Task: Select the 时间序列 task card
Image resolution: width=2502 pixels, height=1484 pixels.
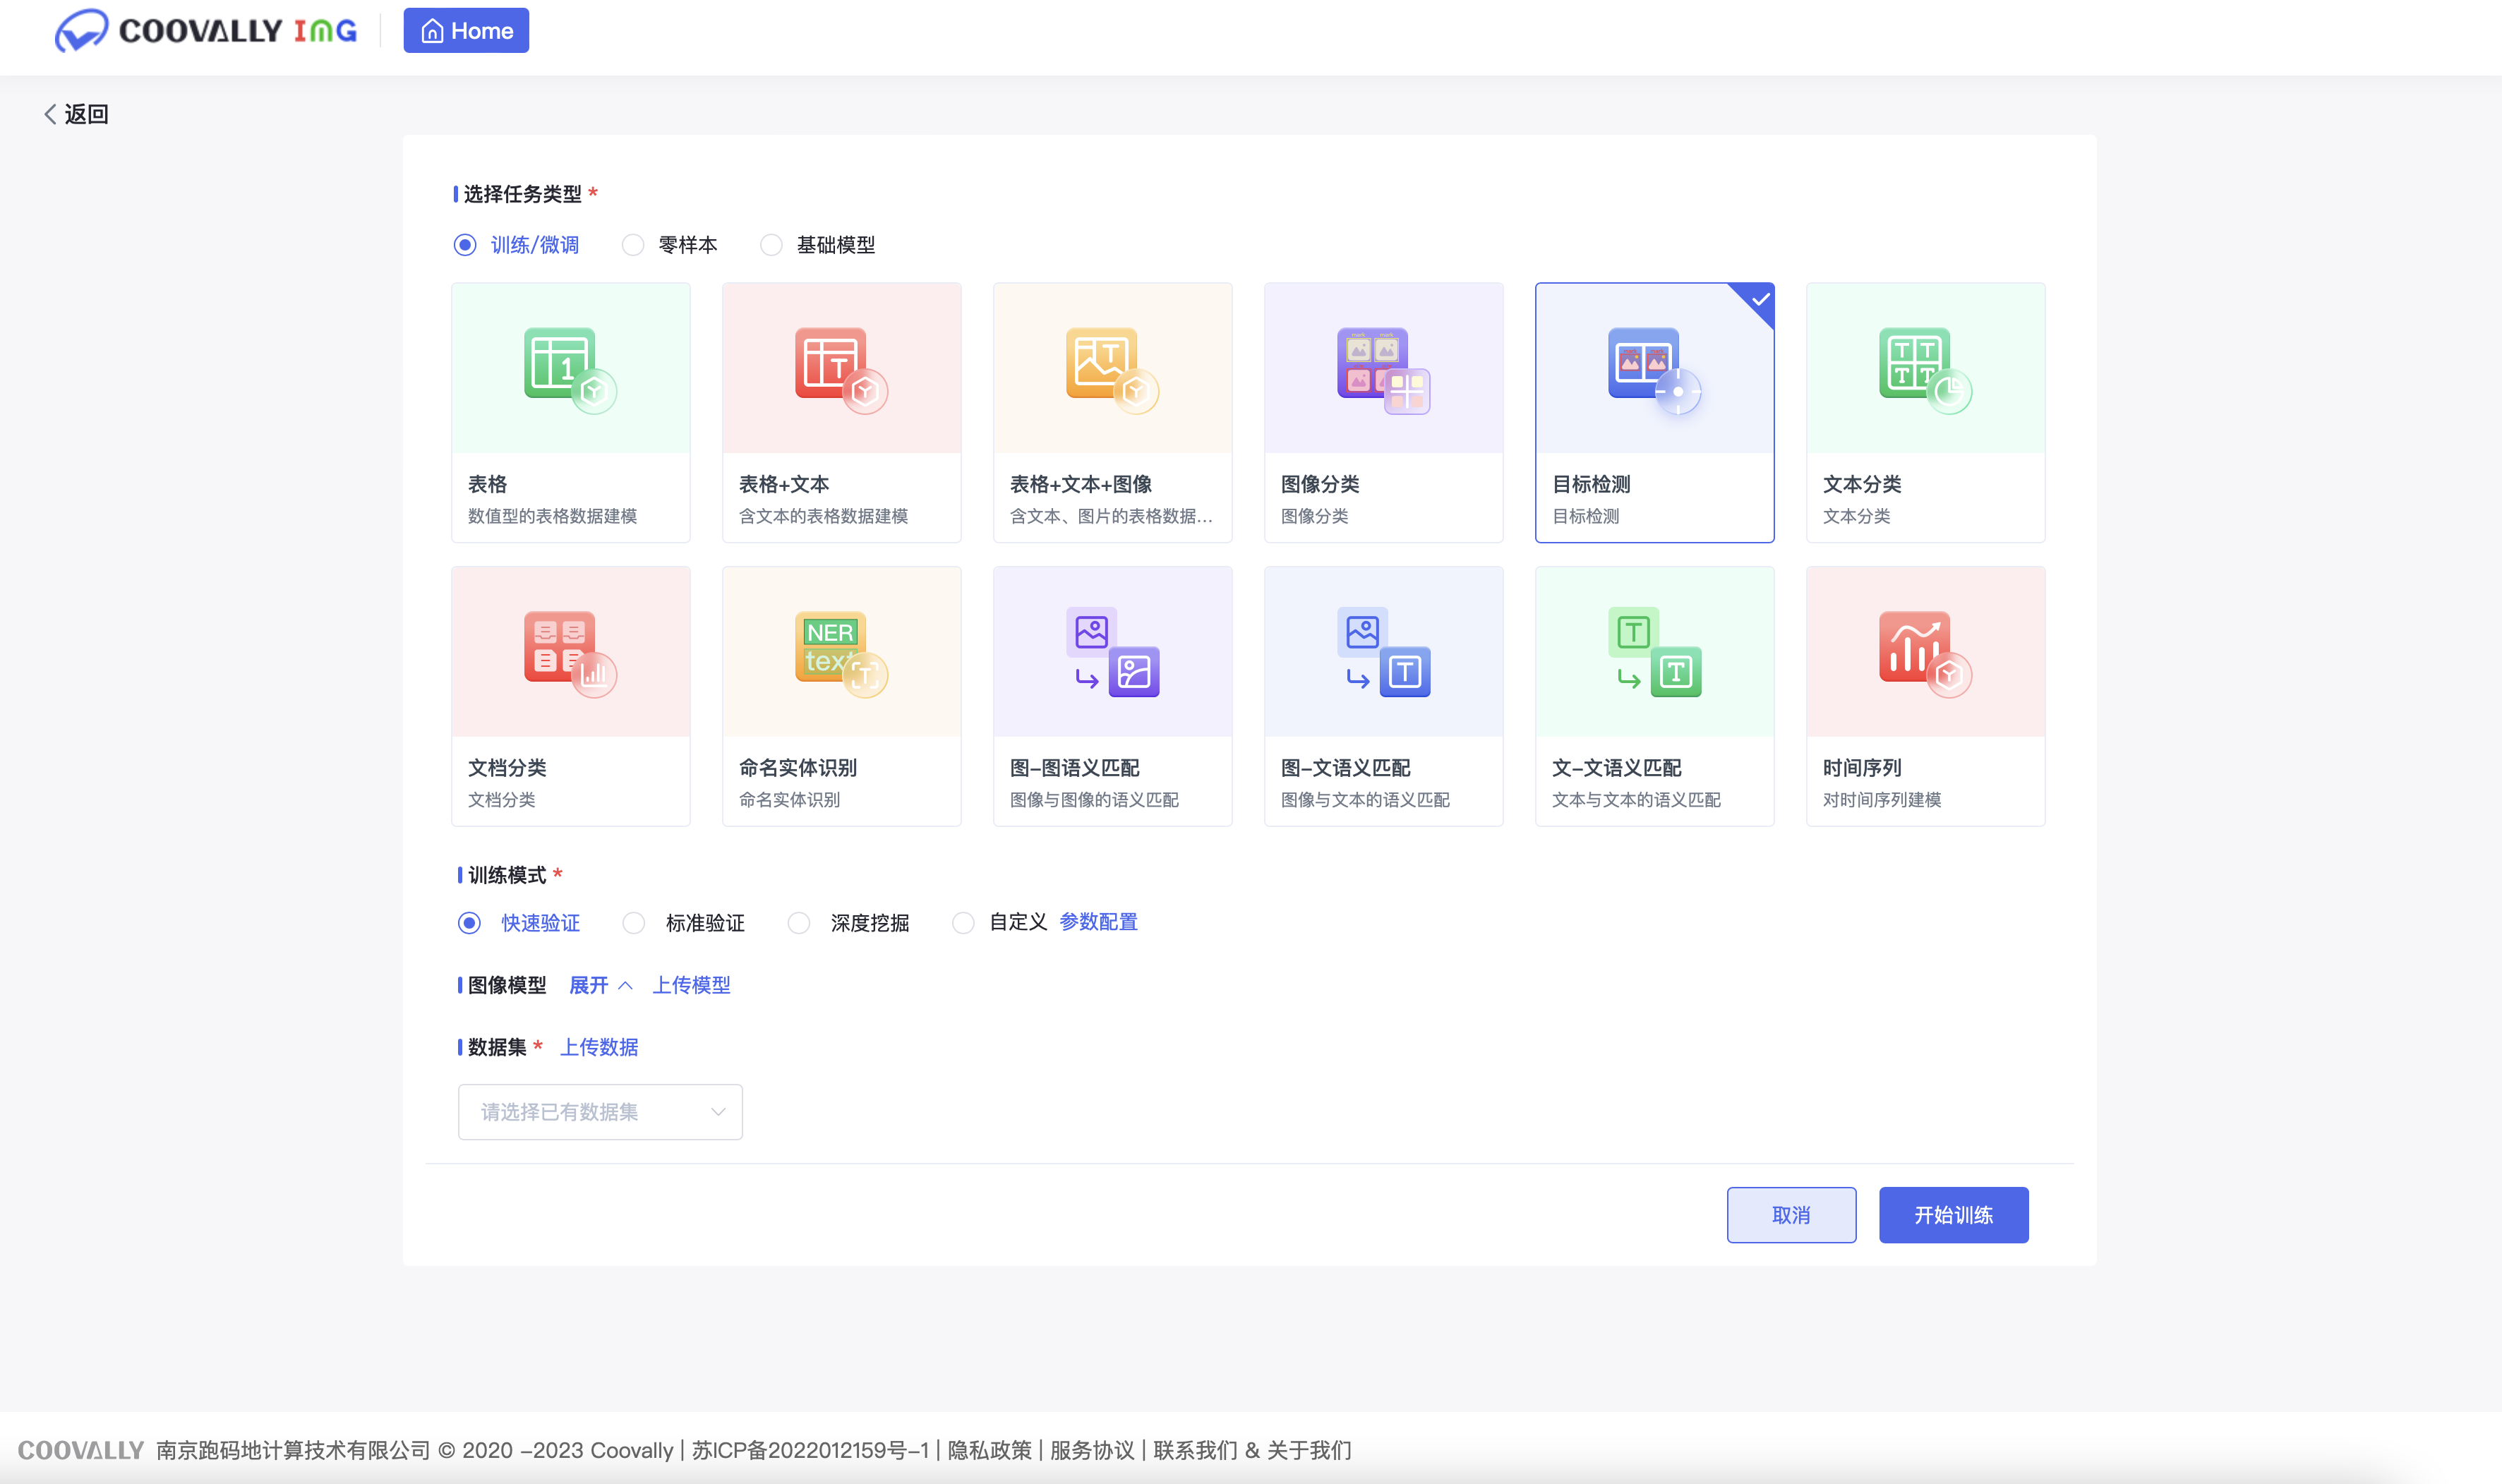Action: click(1925, 696)
